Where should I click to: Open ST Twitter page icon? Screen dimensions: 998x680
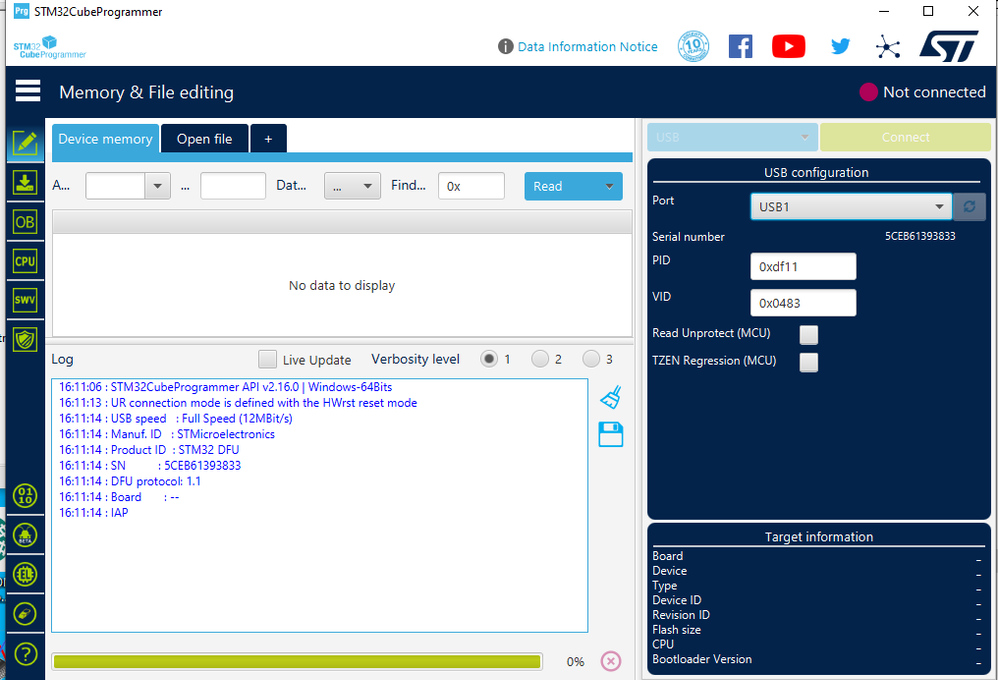pos(840,46)
